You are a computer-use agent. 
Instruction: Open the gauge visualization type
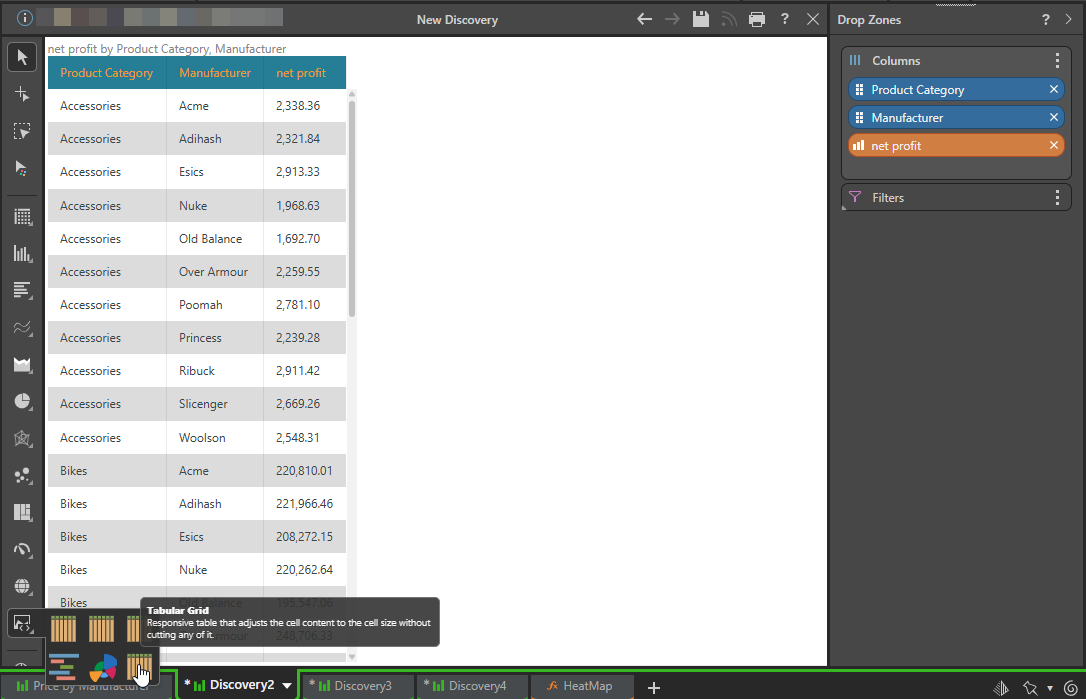(x=22, y=549)
